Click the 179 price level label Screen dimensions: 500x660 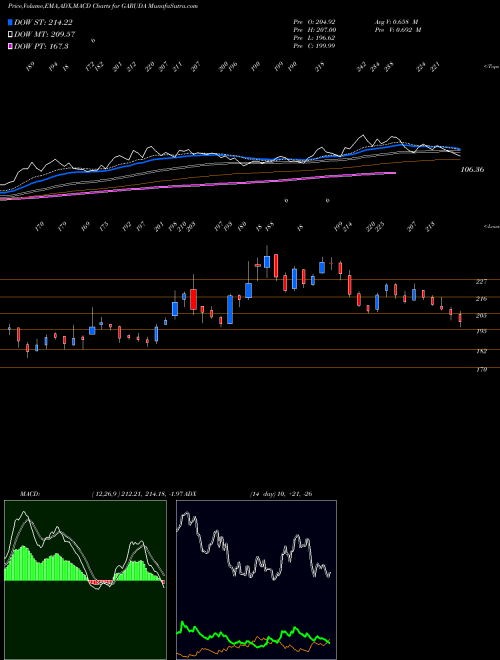[481, 370]
